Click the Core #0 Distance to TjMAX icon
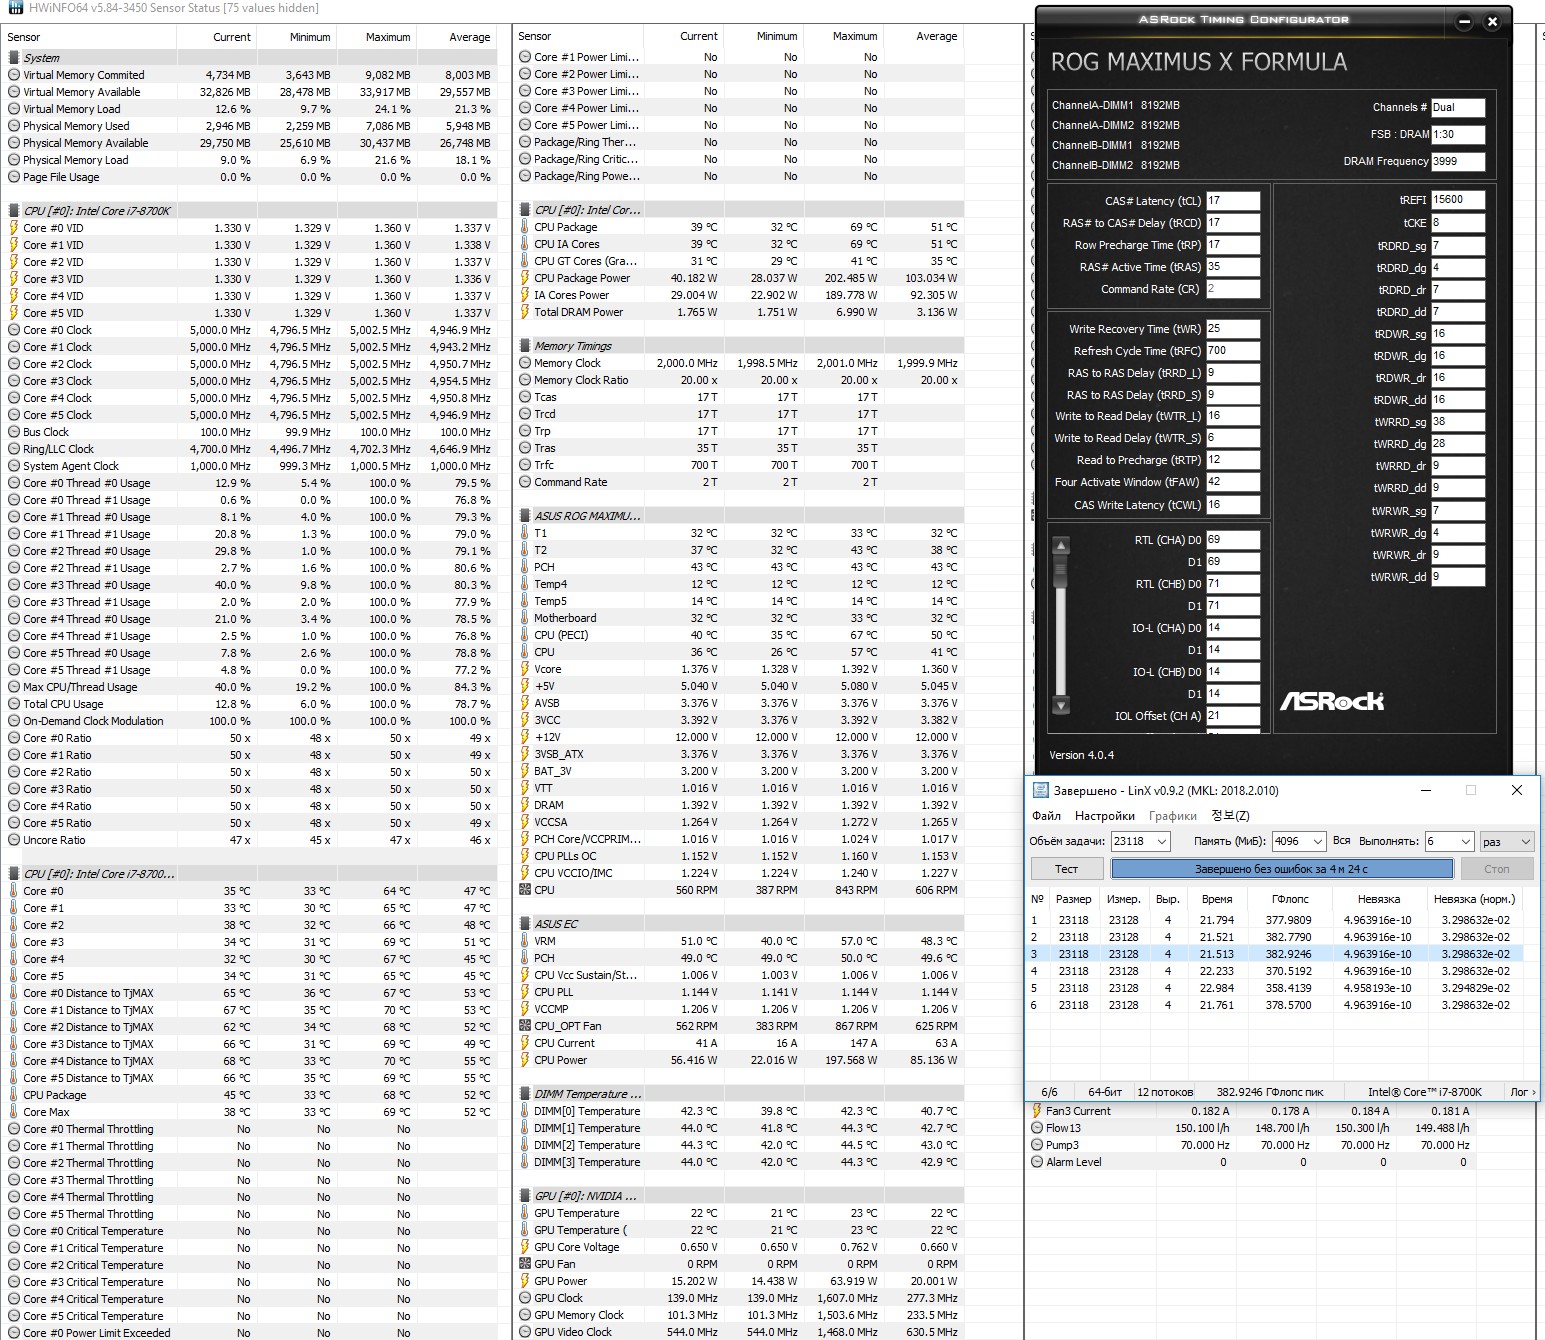1545x1340 pixels. pos(14,993)
